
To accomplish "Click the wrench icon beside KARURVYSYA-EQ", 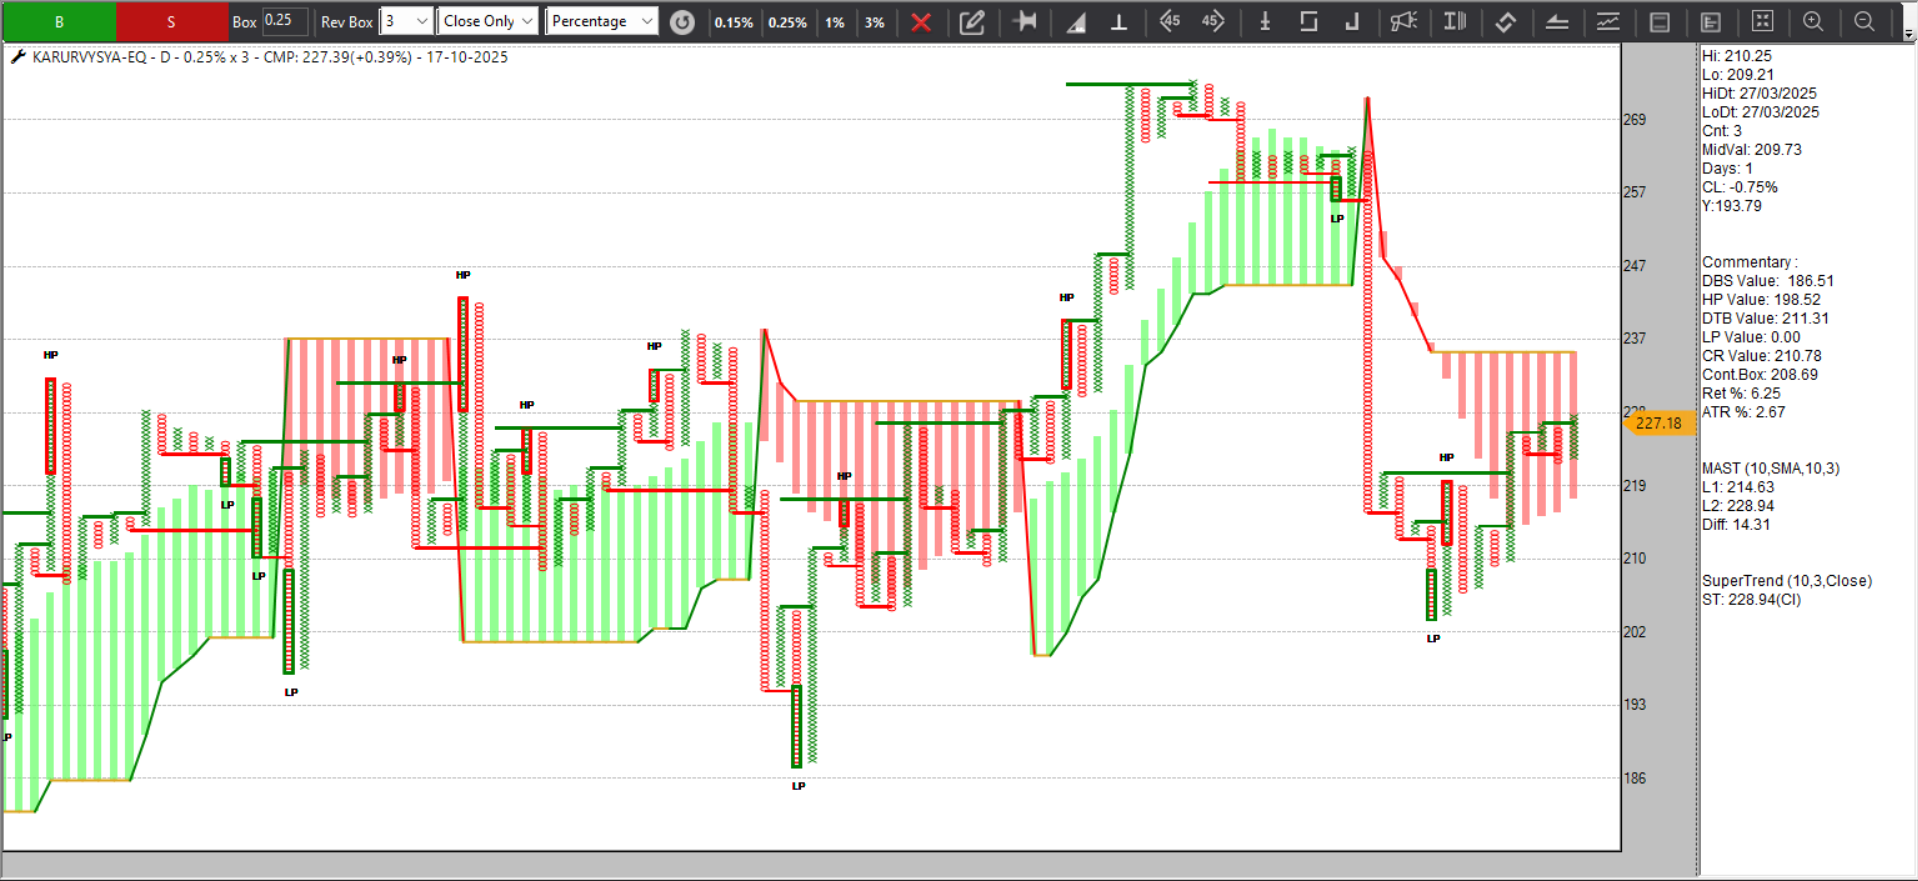I will [x=17, y=57].
